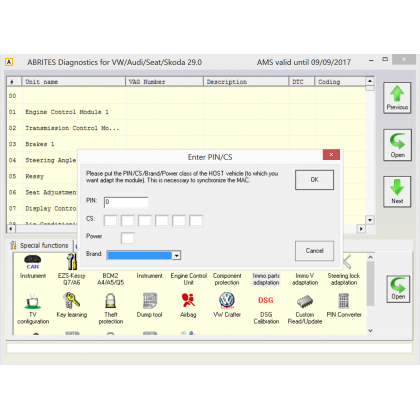Select the Kessy unit row

coord(42,176)
